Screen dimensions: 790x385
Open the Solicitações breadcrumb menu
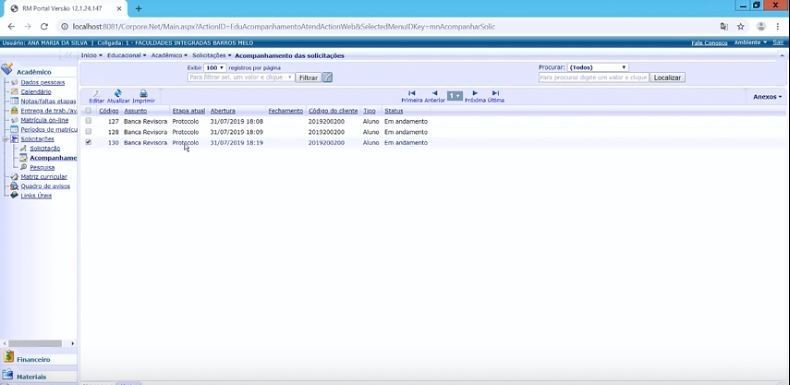tap(212, 55)
